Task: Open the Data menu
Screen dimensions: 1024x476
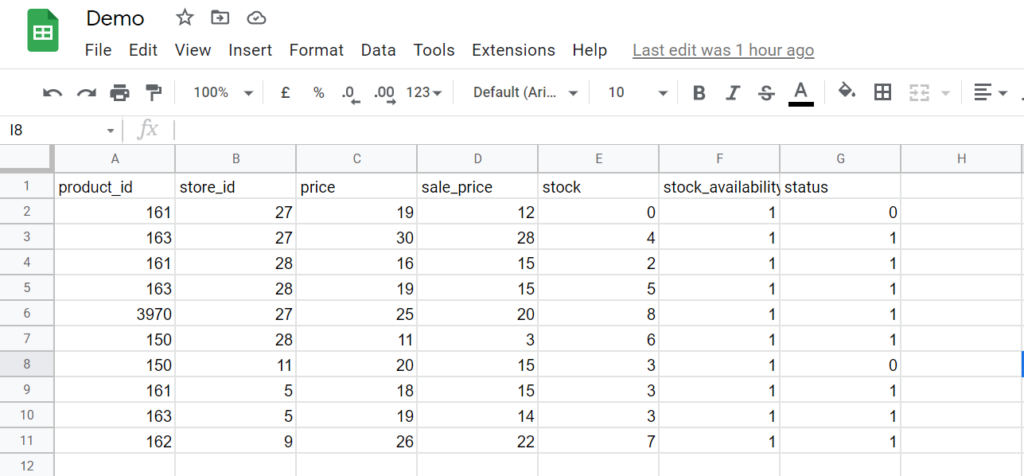Action: (378, 50)
